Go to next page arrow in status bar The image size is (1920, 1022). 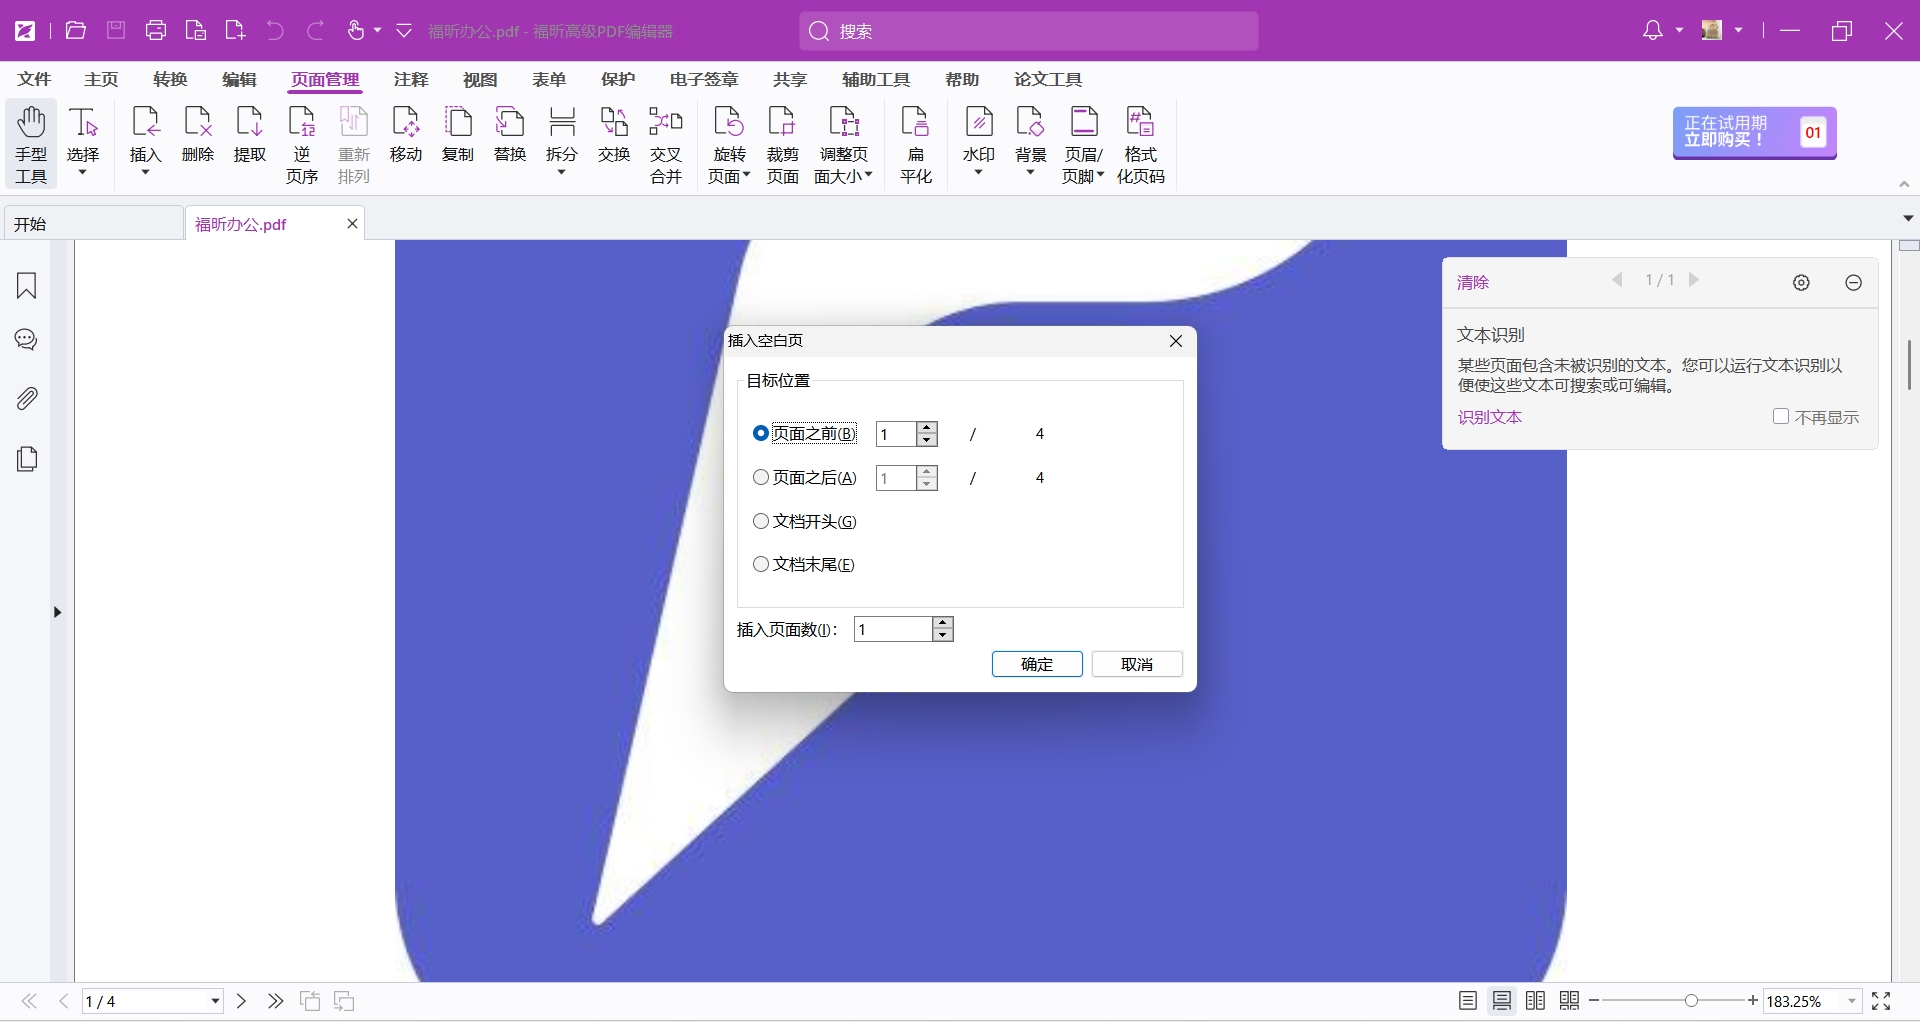point(241,1001)
